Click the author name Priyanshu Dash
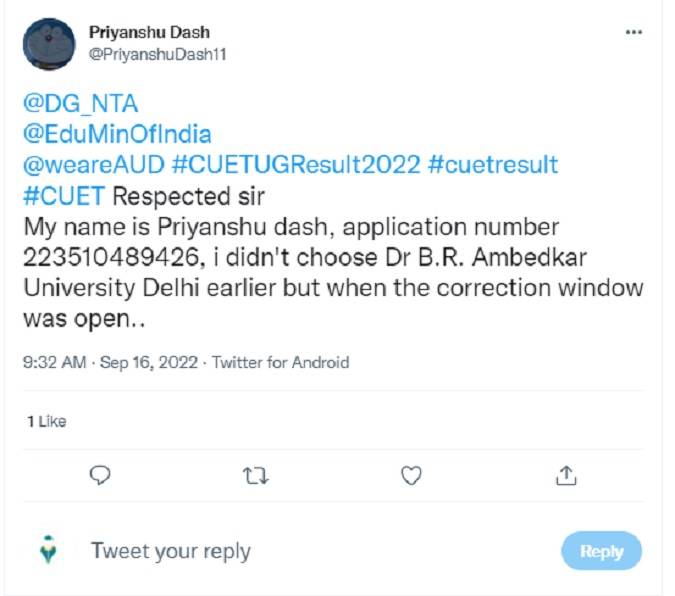The image size is (675, 596). [149, 33]
